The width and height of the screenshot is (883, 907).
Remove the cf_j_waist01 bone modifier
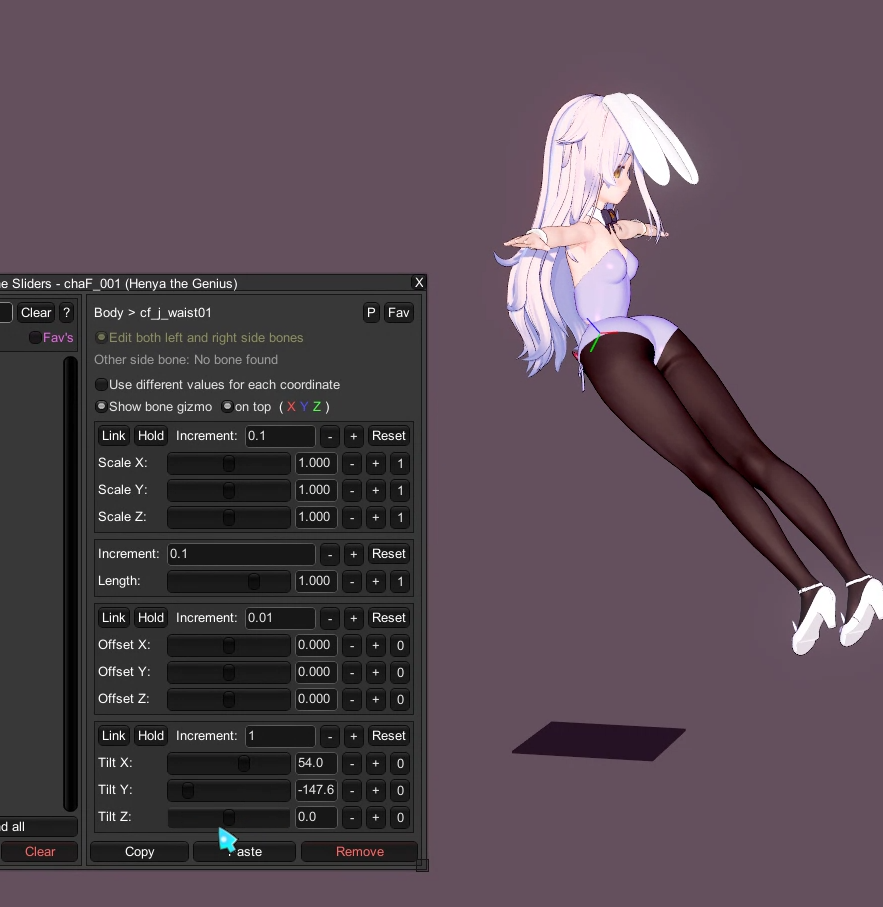click(360, 851)
